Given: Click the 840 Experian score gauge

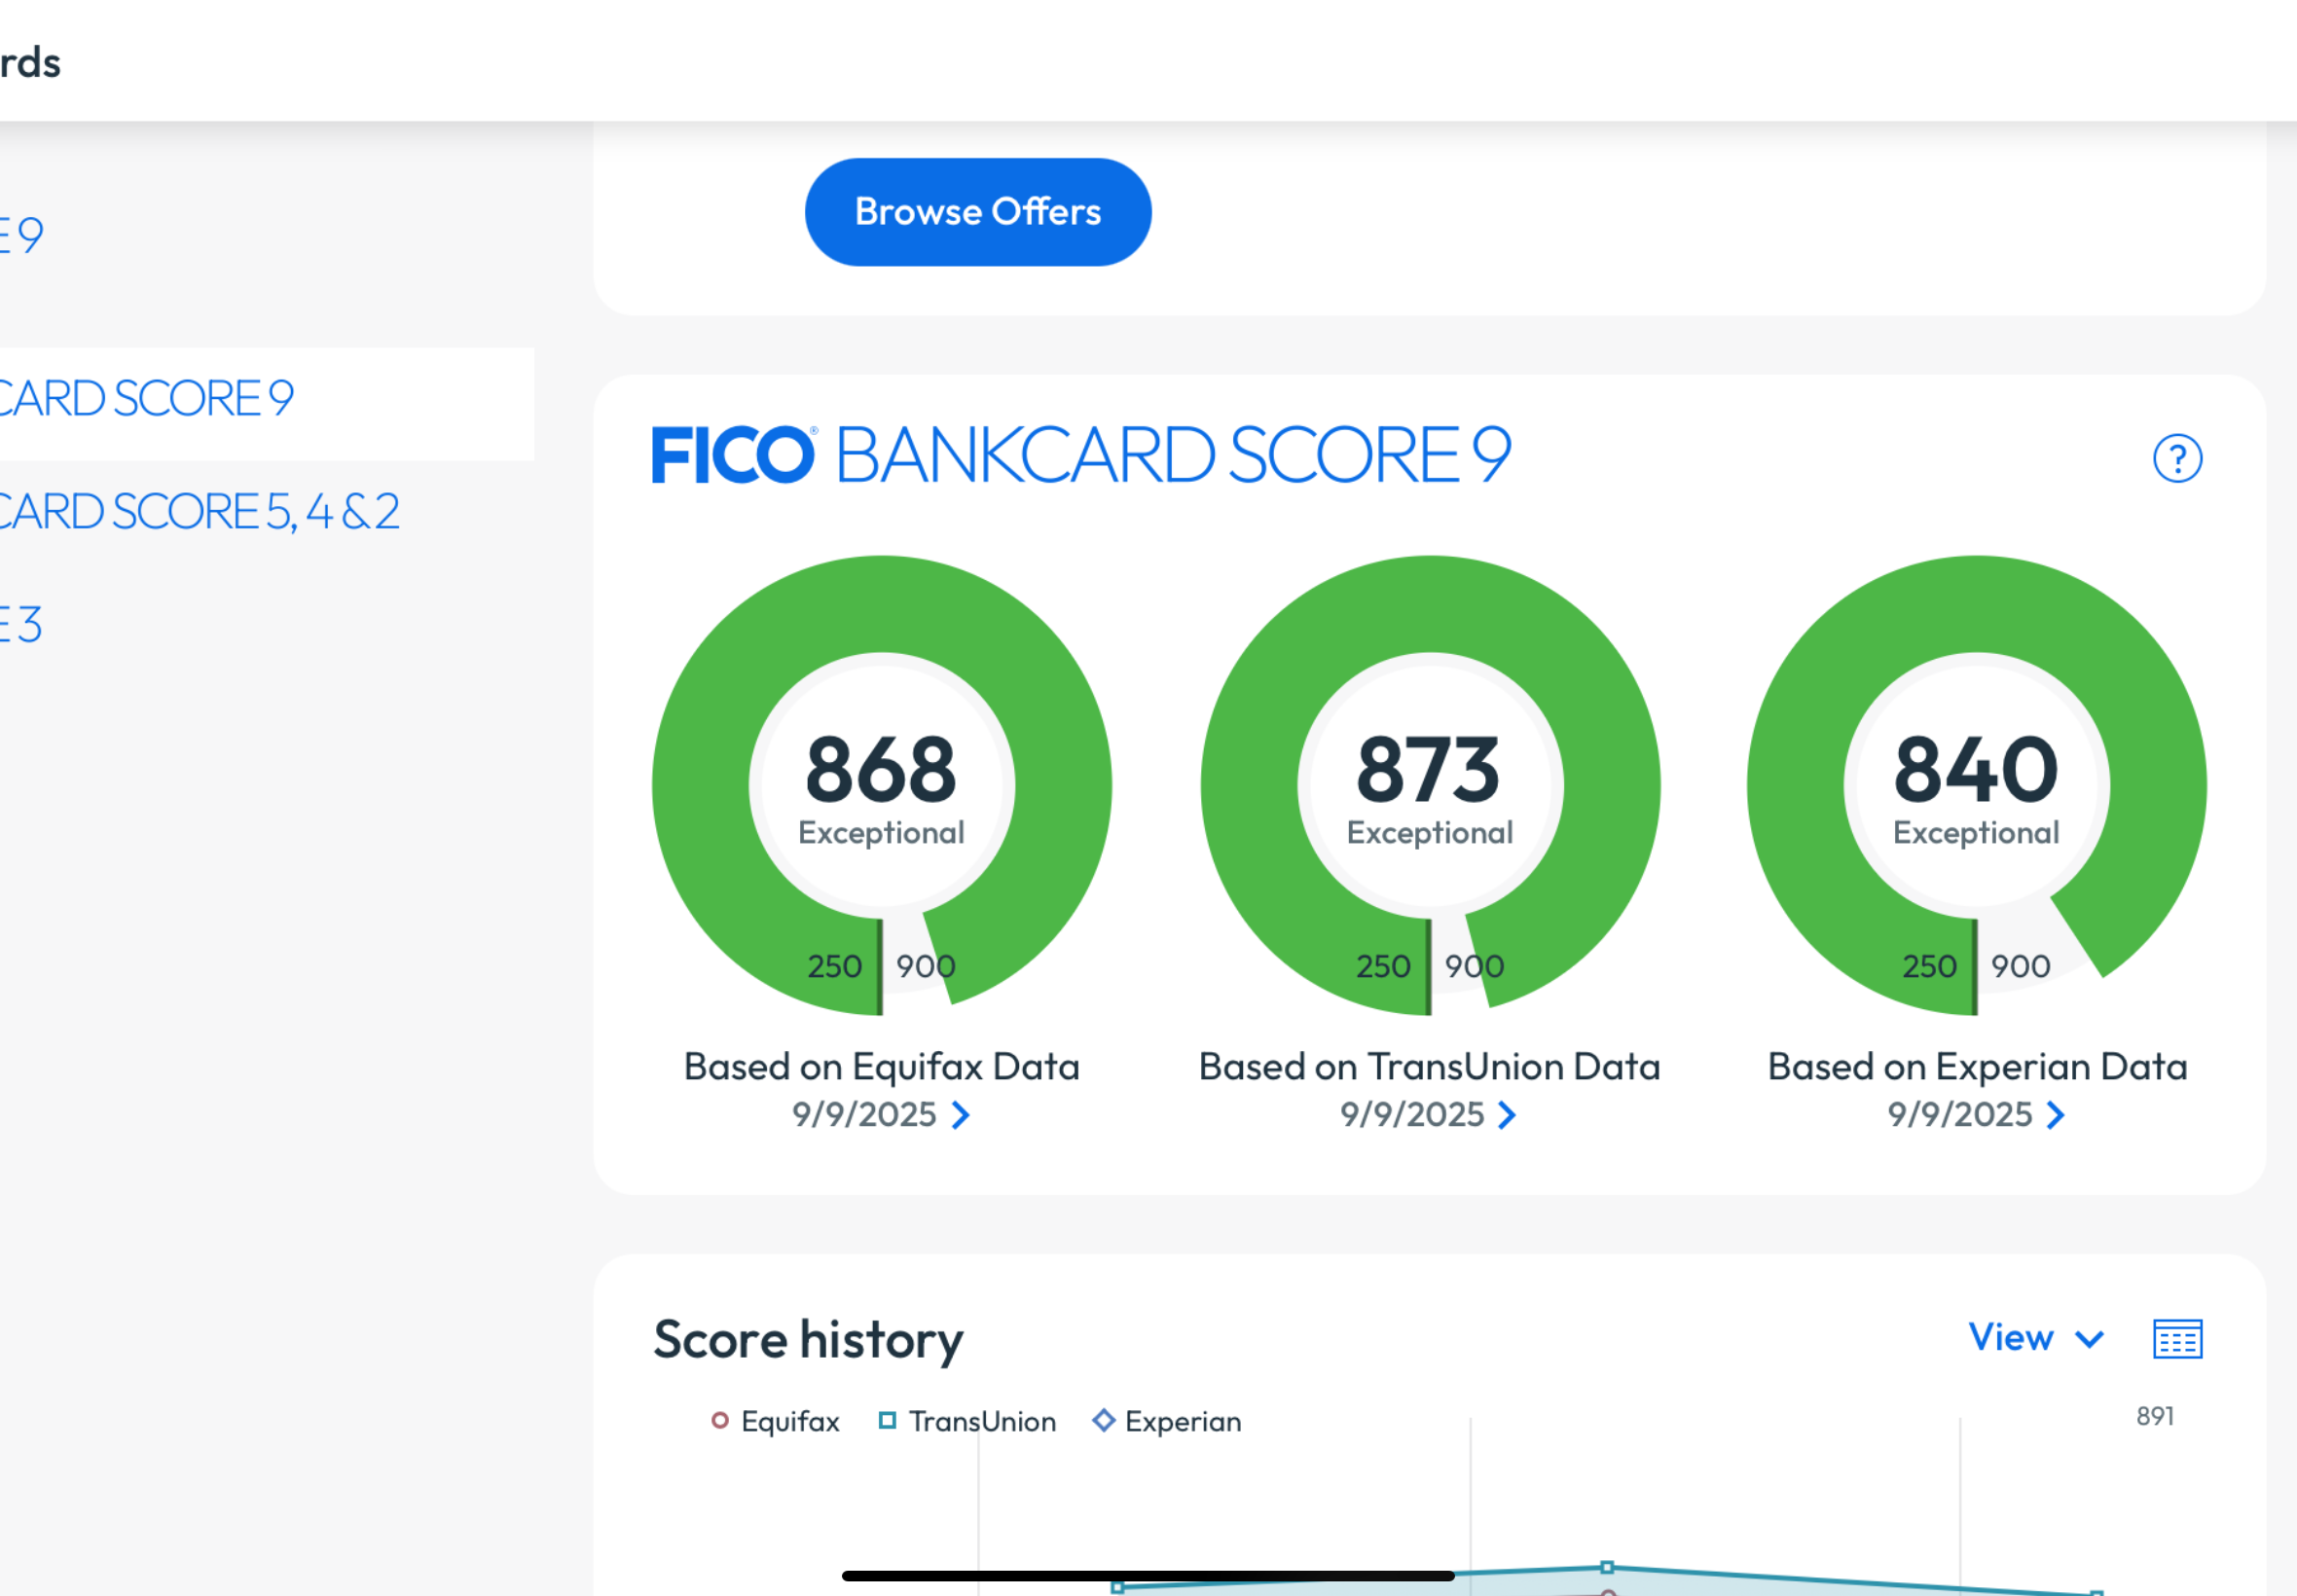Looking at the screenshot, I should tap(1976, 785).
